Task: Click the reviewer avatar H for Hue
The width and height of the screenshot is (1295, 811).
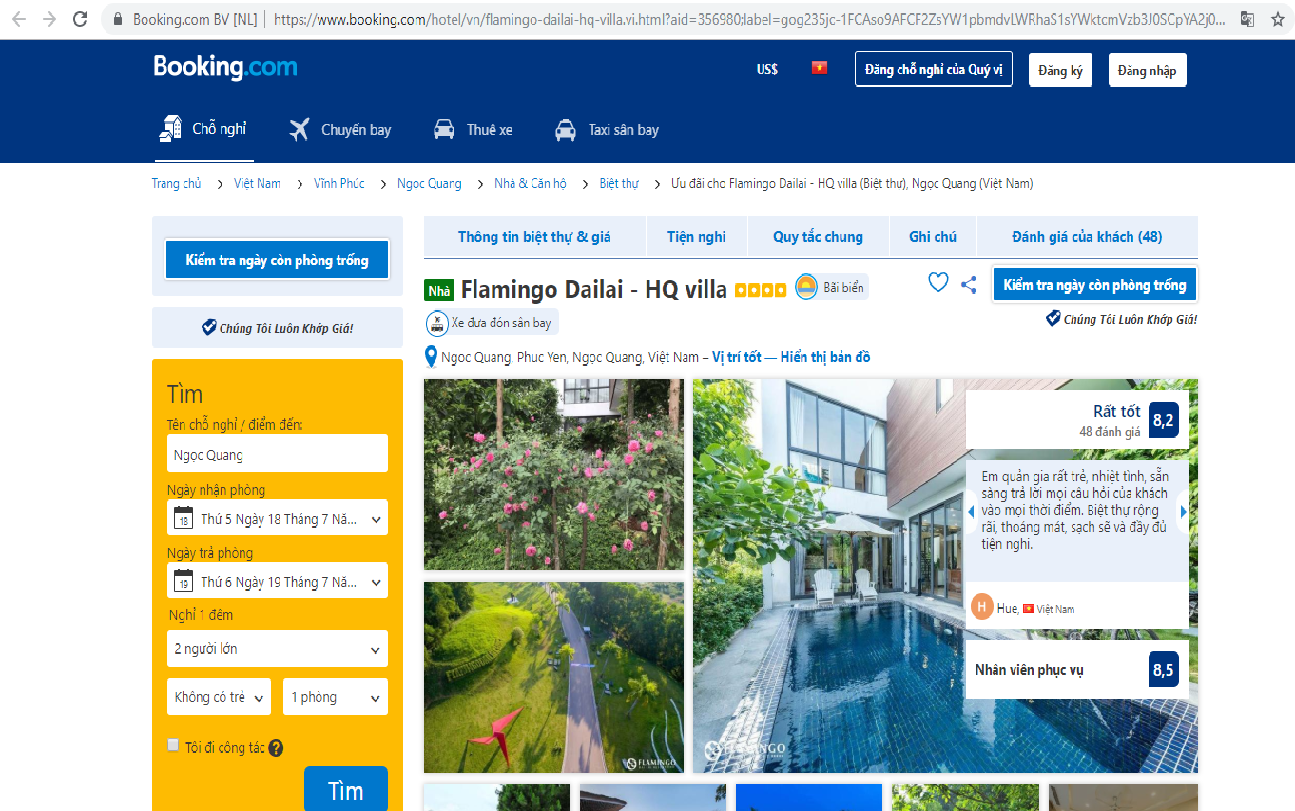Action: click(x=982, y=607)
